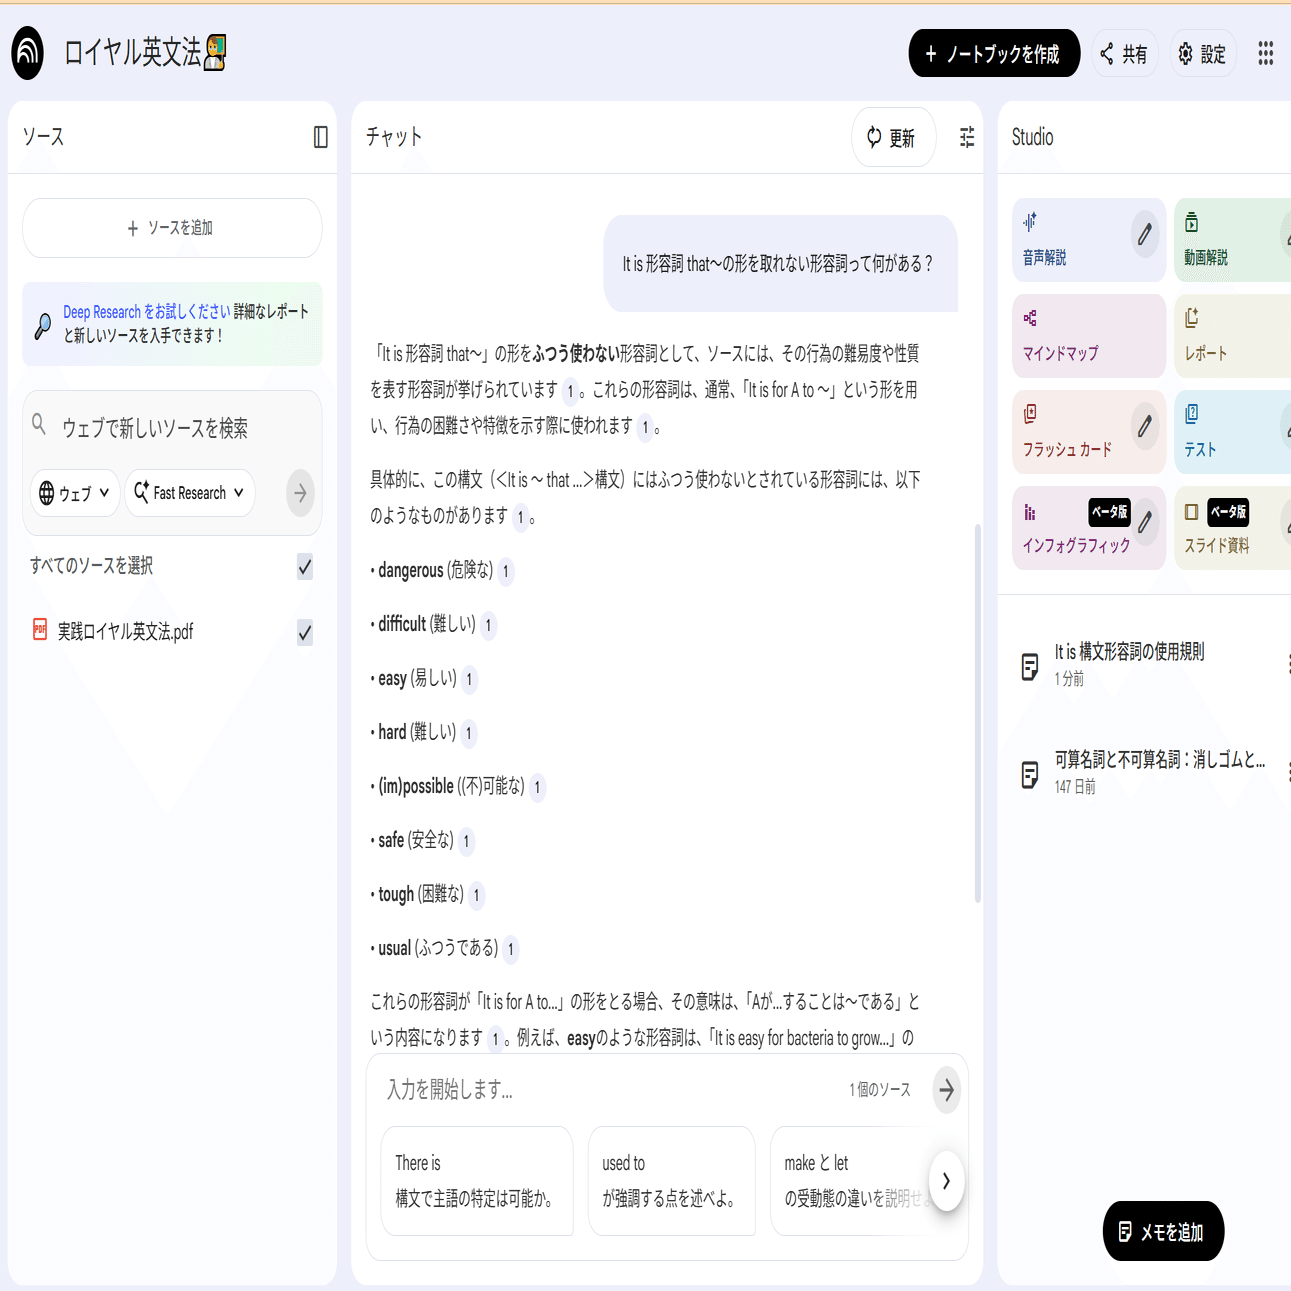Open the Fast Research dropdown
This screenshot has width=1291, height=1291.
coord(190,492)
